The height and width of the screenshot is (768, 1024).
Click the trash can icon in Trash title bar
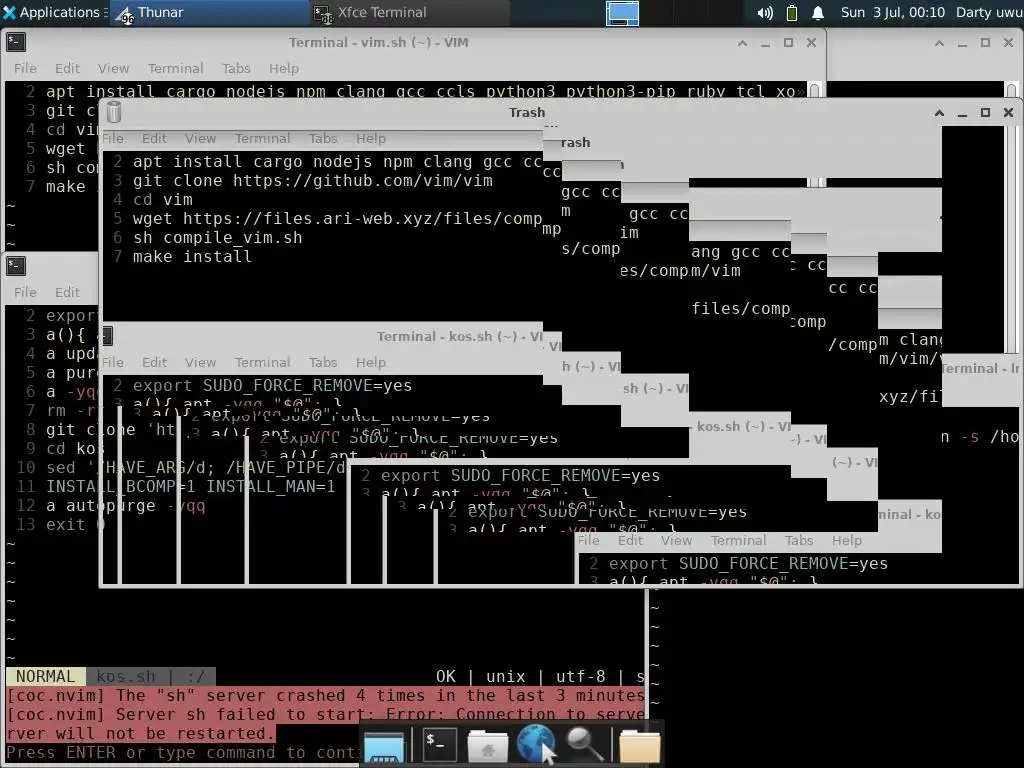(114, 112)
